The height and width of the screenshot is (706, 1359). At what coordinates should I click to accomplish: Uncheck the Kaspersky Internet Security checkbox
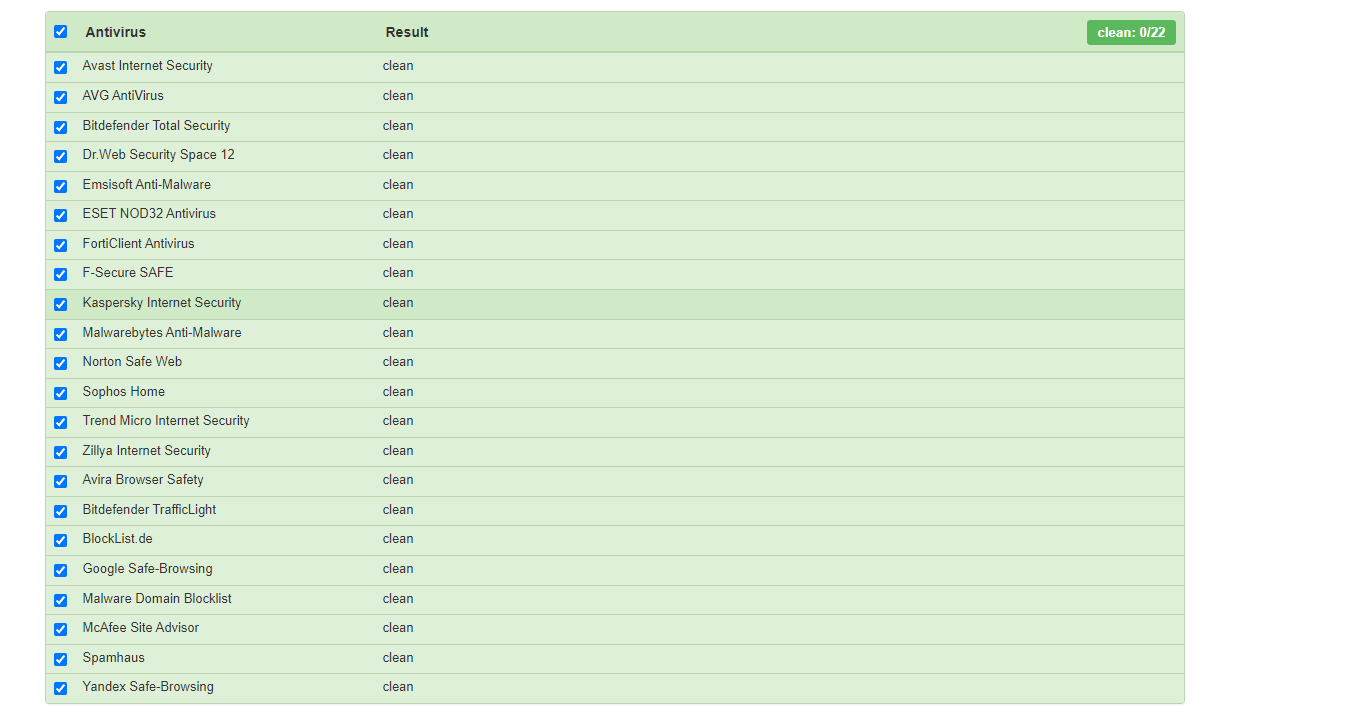(x=60, y=304)
